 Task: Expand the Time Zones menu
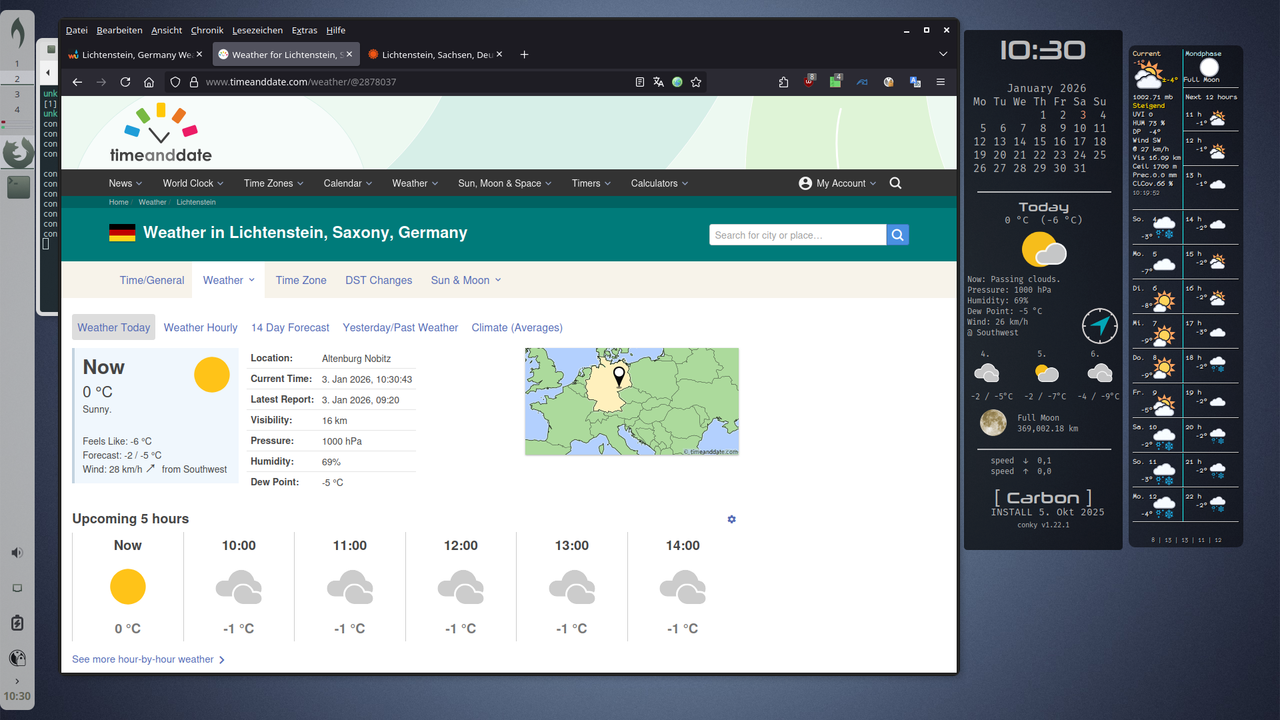(x=274, y=183)
